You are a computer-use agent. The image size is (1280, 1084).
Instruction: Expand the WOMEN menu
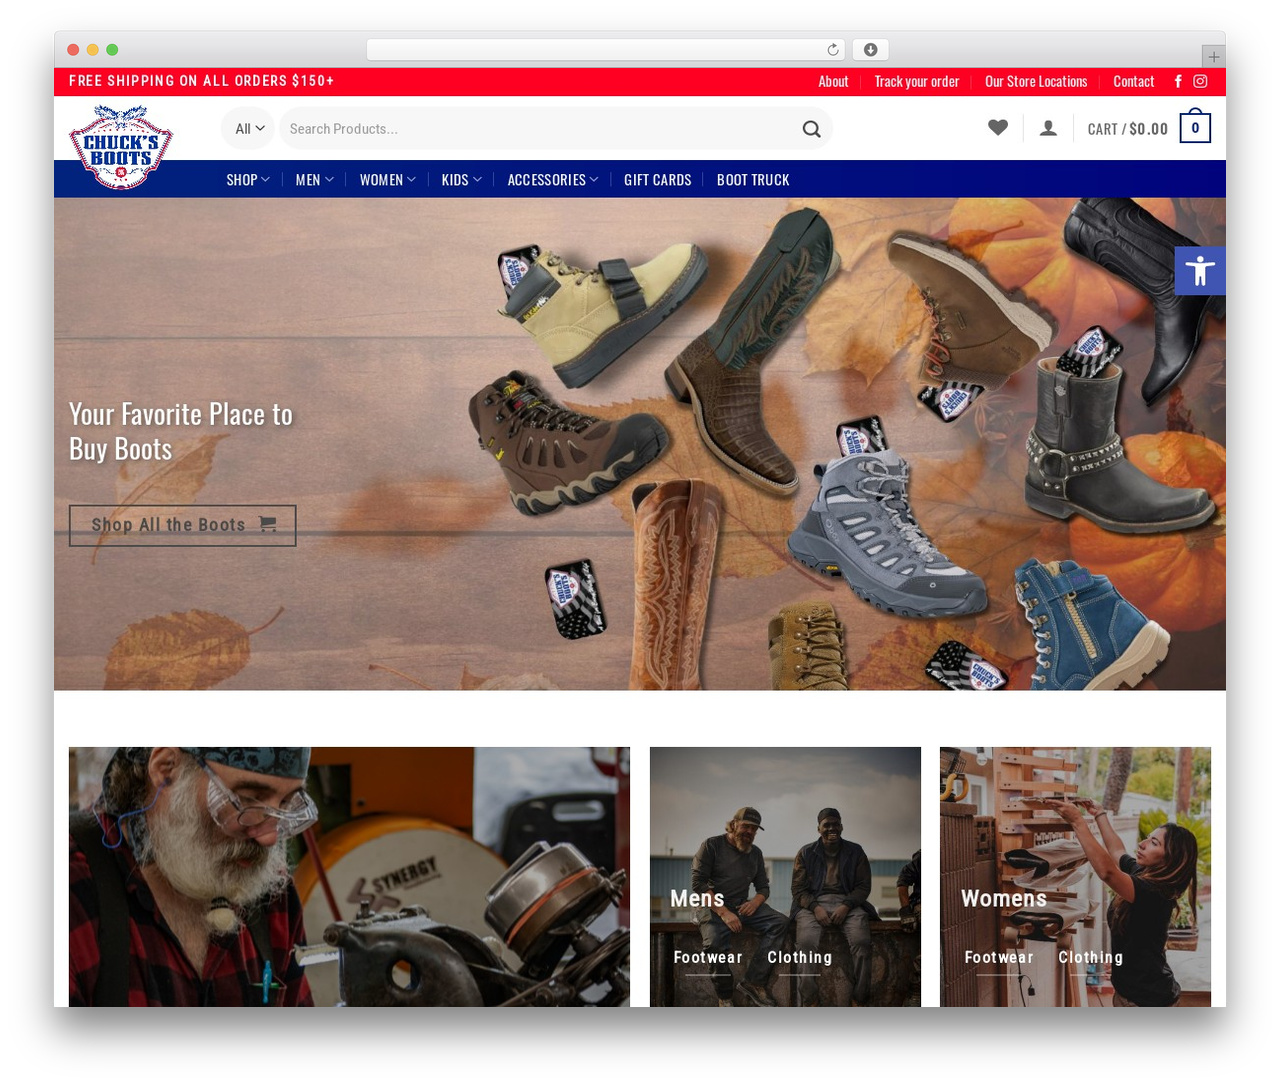[388, 180]
